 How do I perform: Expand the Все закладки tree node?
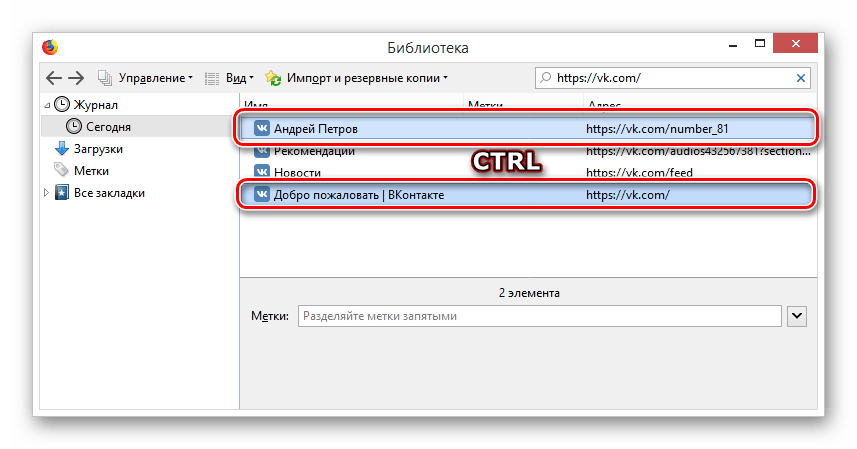[x=47, y=193]
